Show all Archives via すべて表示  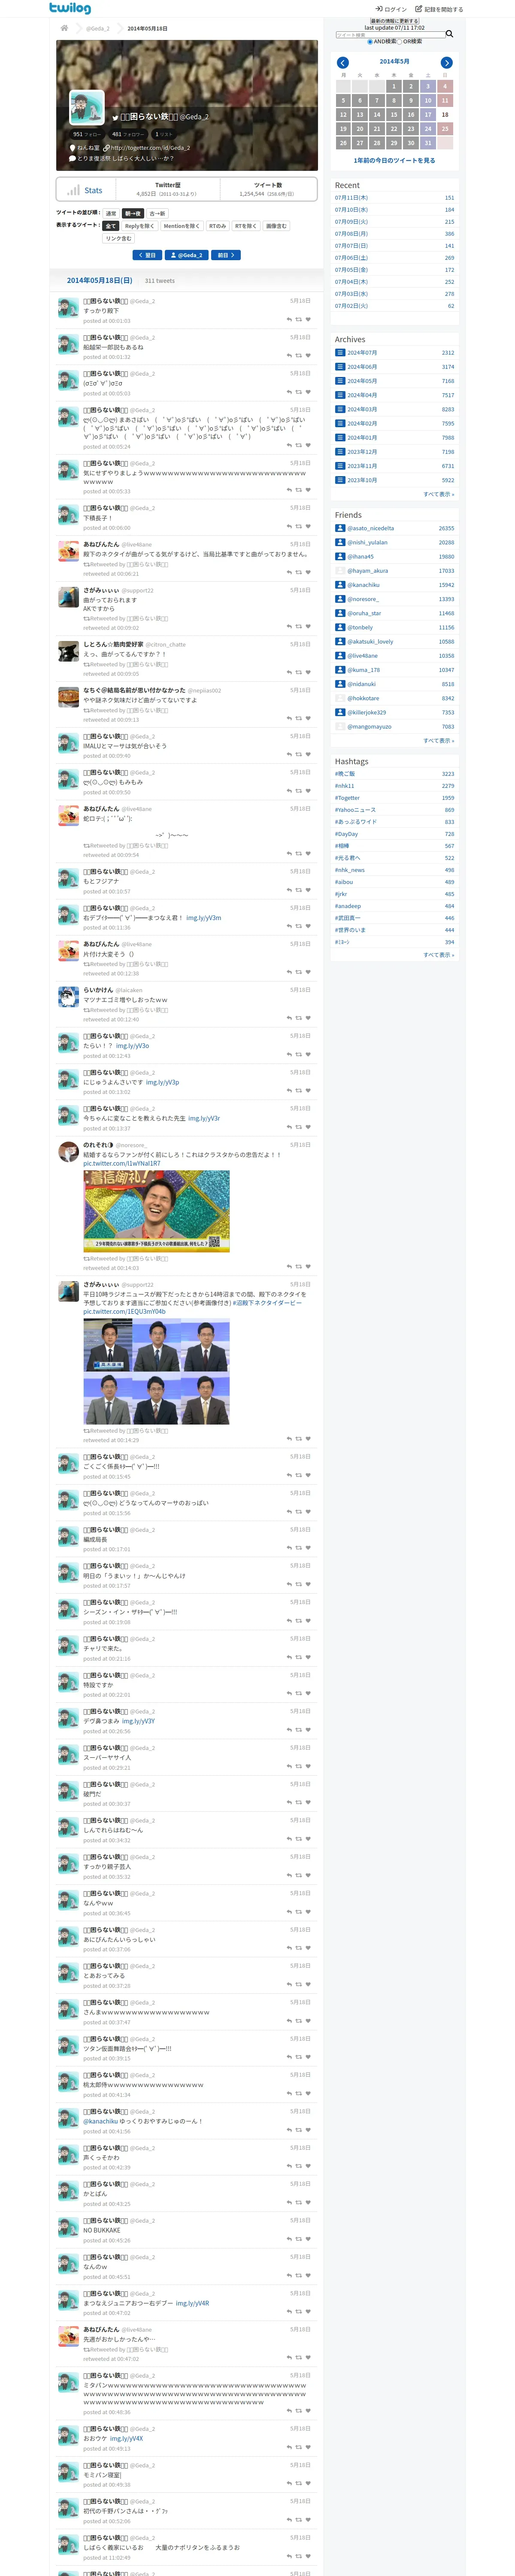pos(439,494)
